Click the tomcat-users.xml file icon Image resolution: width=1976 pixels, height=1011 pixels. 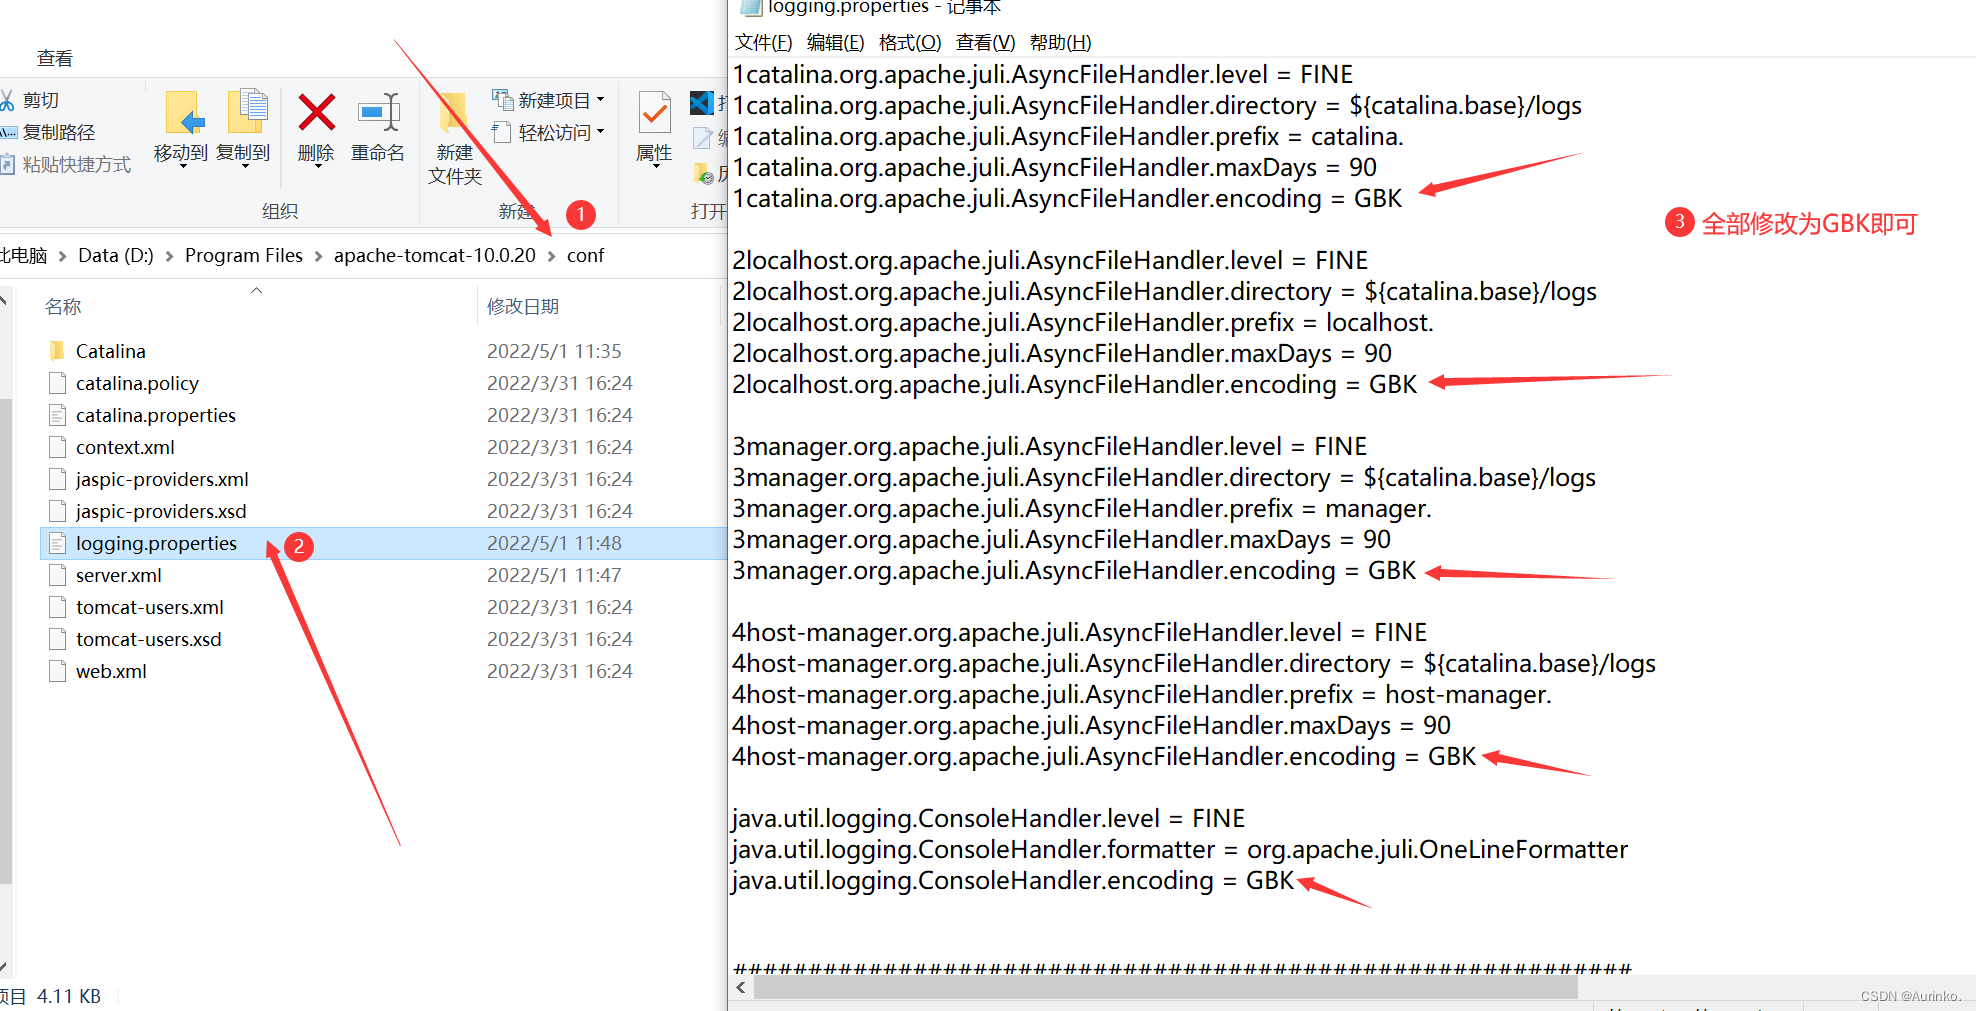click(58, 607)
